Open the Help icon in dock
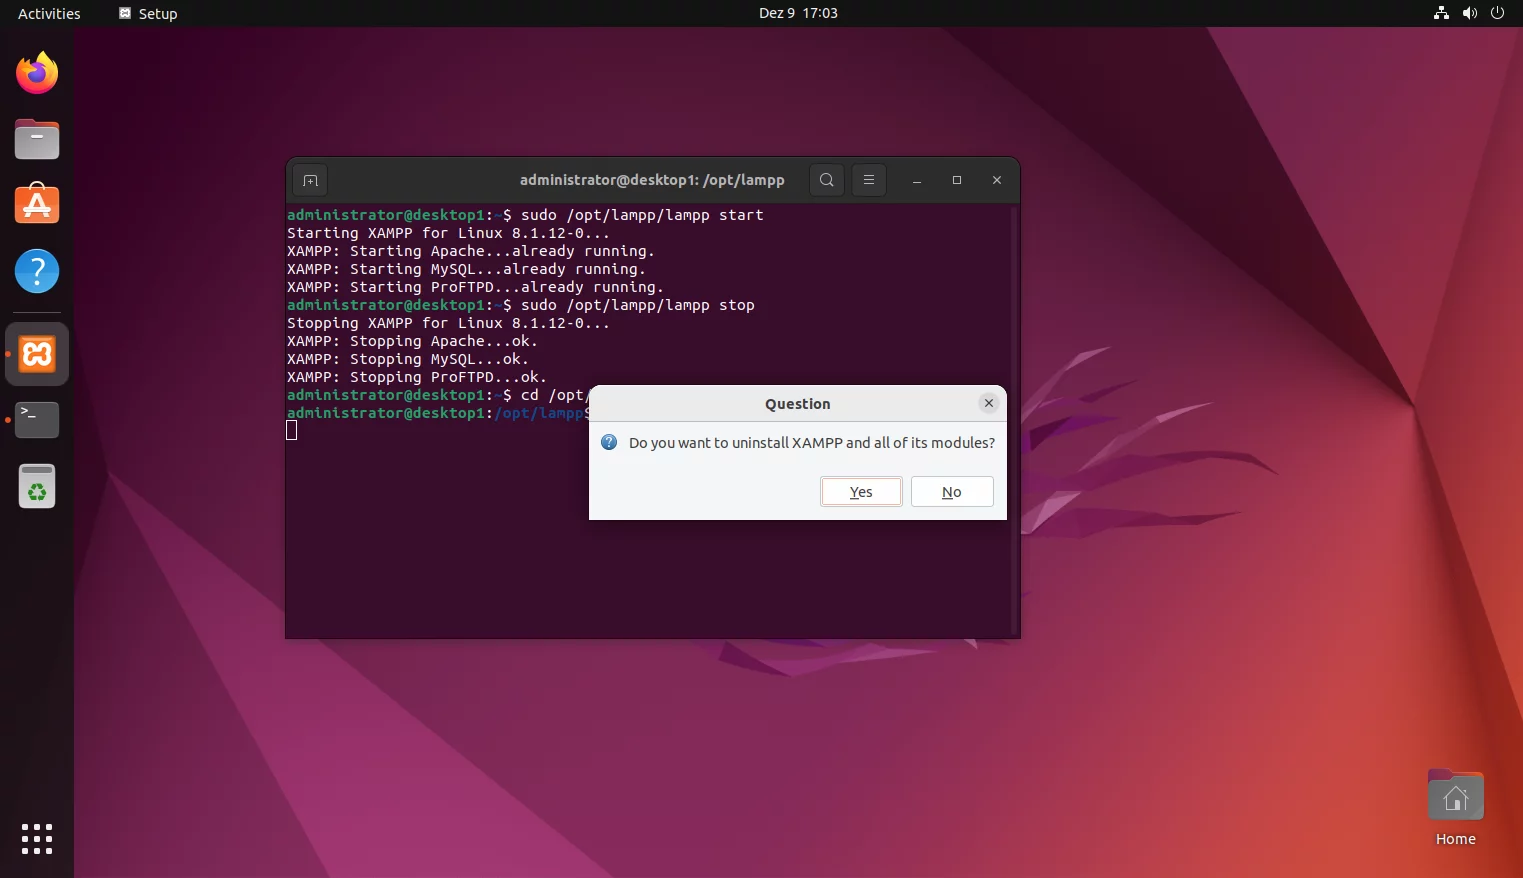Screen dimensions: 1523x878 coord(37,271)
